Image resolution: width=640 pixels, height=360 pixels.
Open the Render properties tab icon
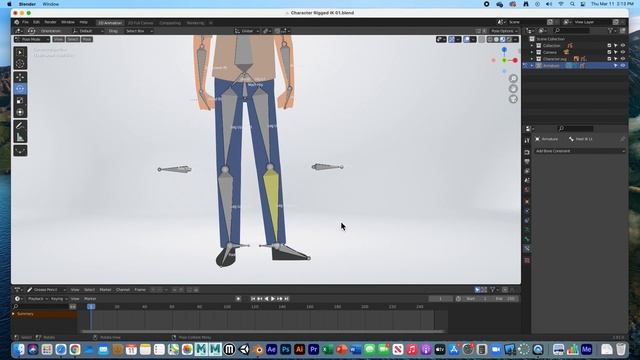pos(527,152)
